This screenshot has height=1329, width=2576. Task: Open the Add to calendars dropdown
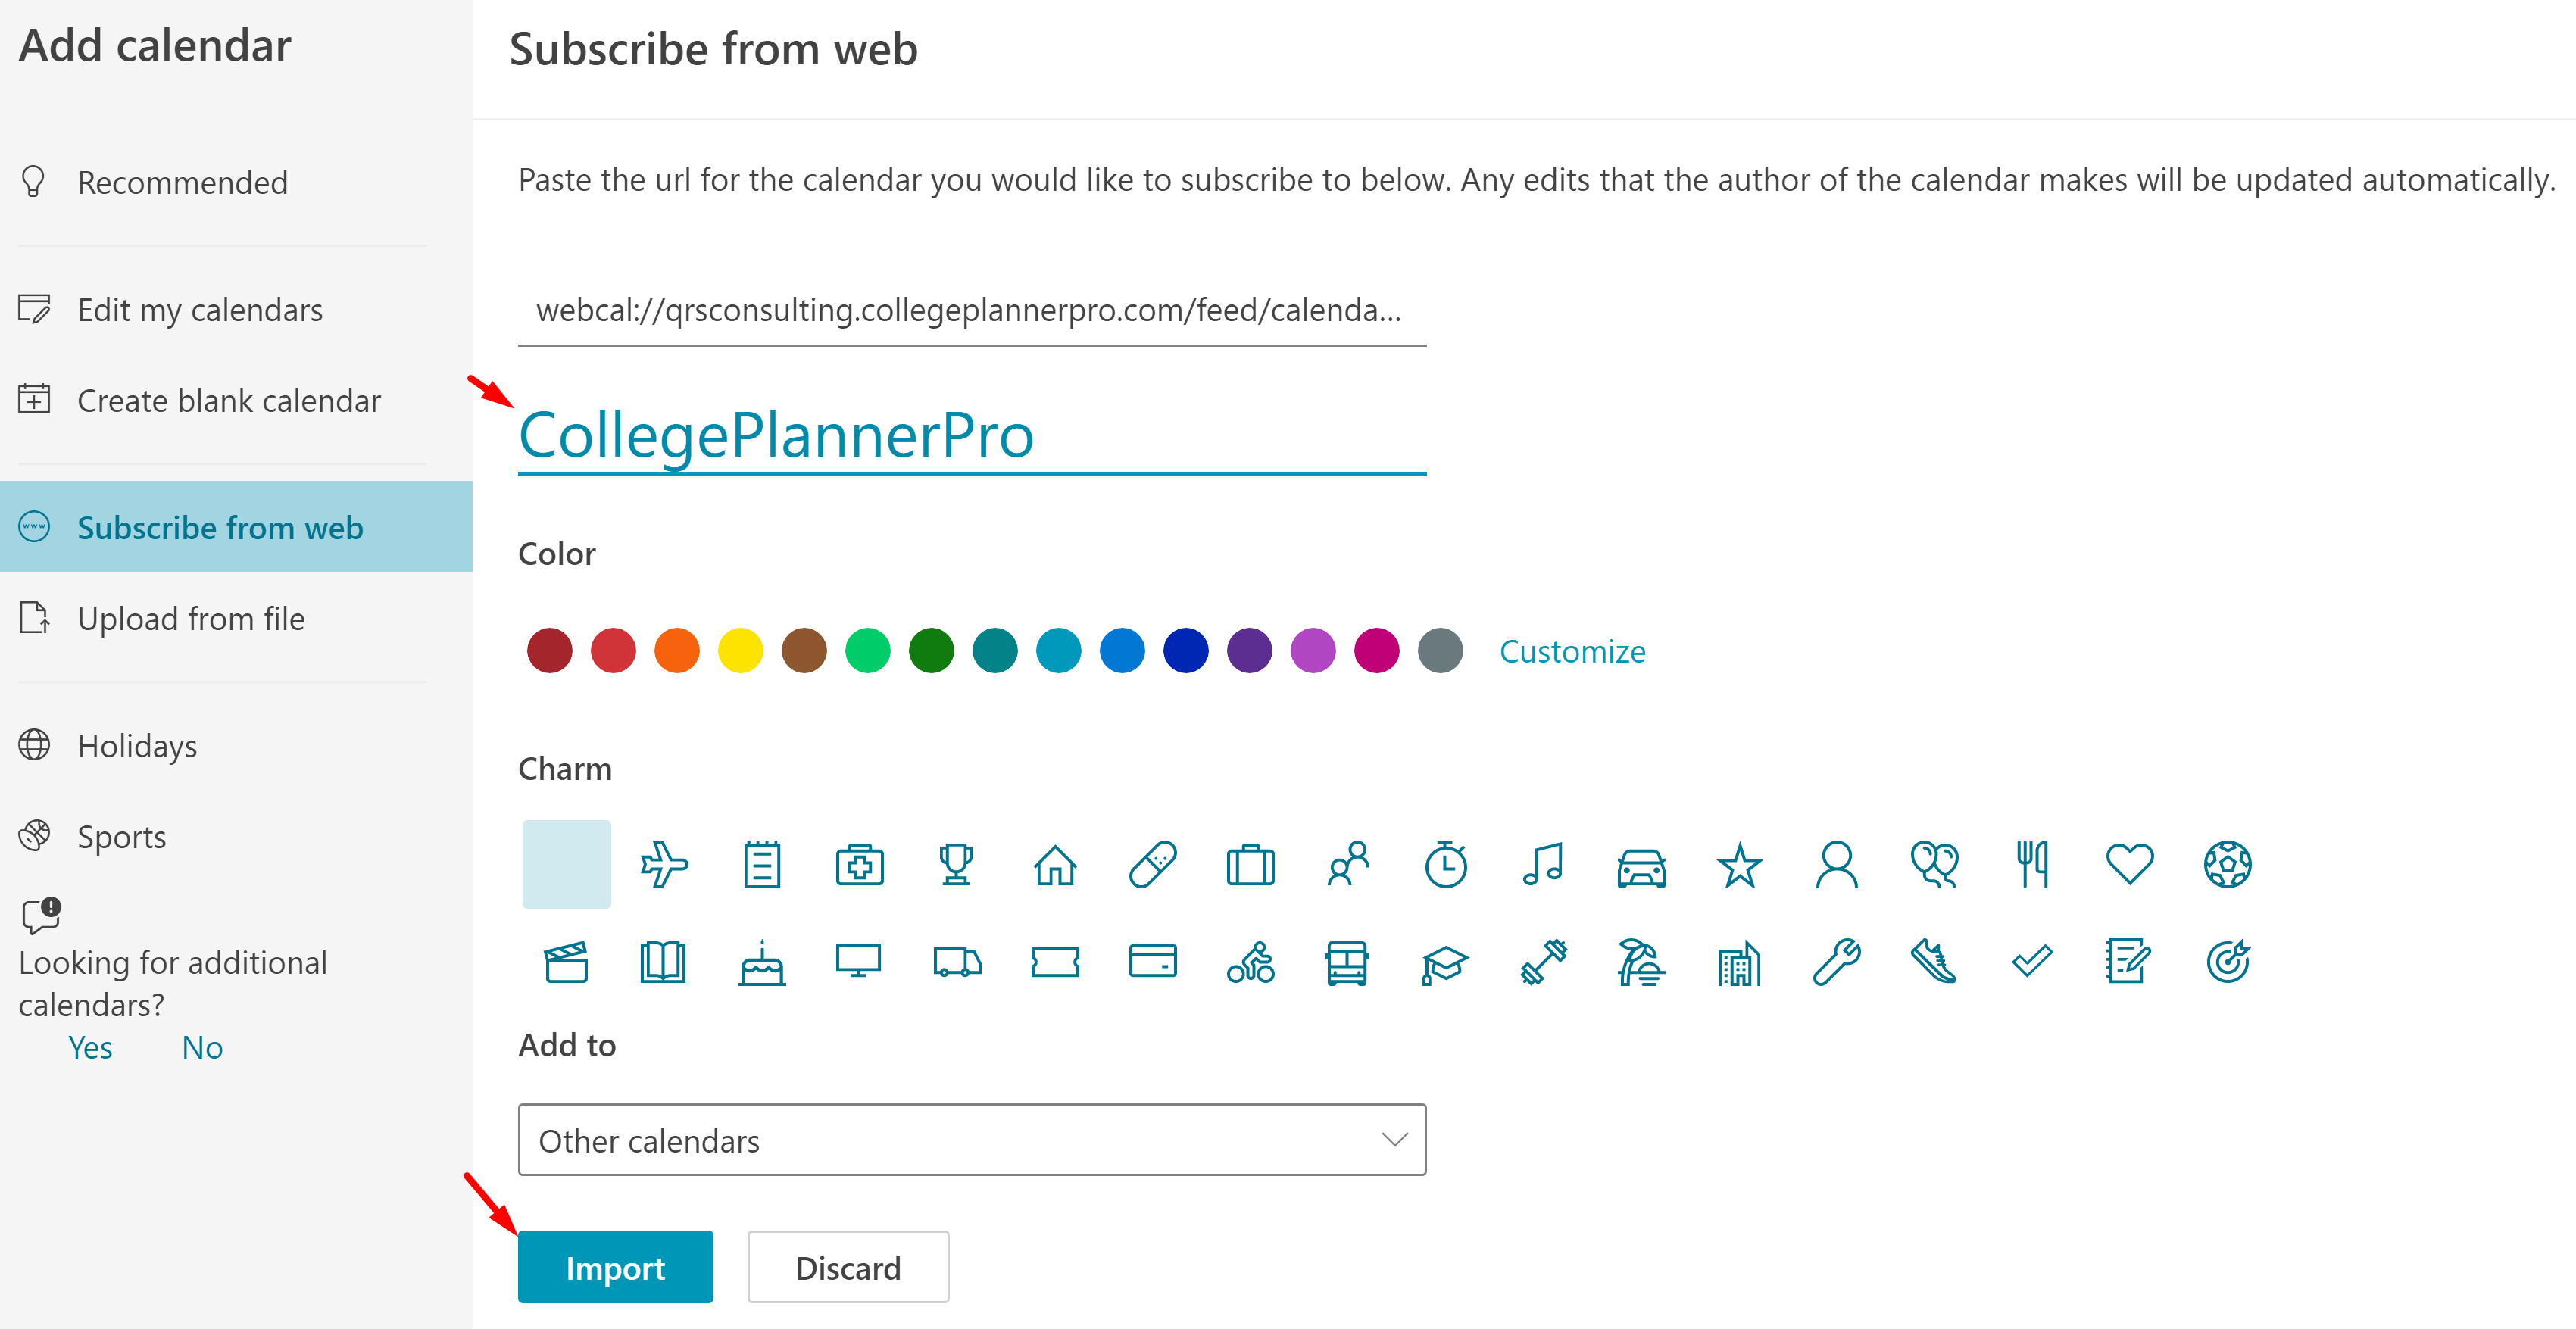coord(972,1139)
